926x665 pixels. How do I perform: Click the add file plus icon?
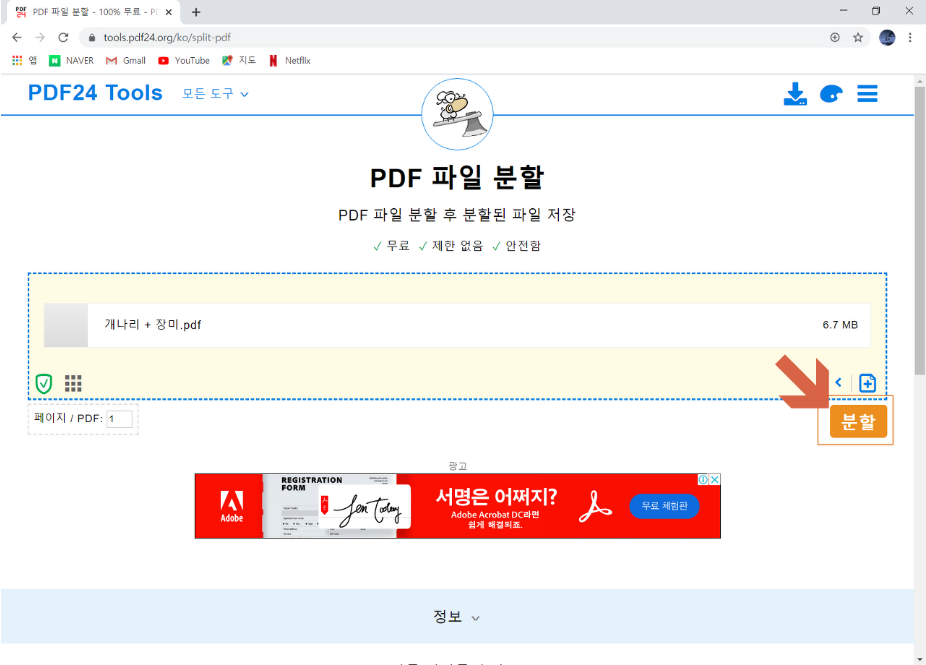coord(867,383)
